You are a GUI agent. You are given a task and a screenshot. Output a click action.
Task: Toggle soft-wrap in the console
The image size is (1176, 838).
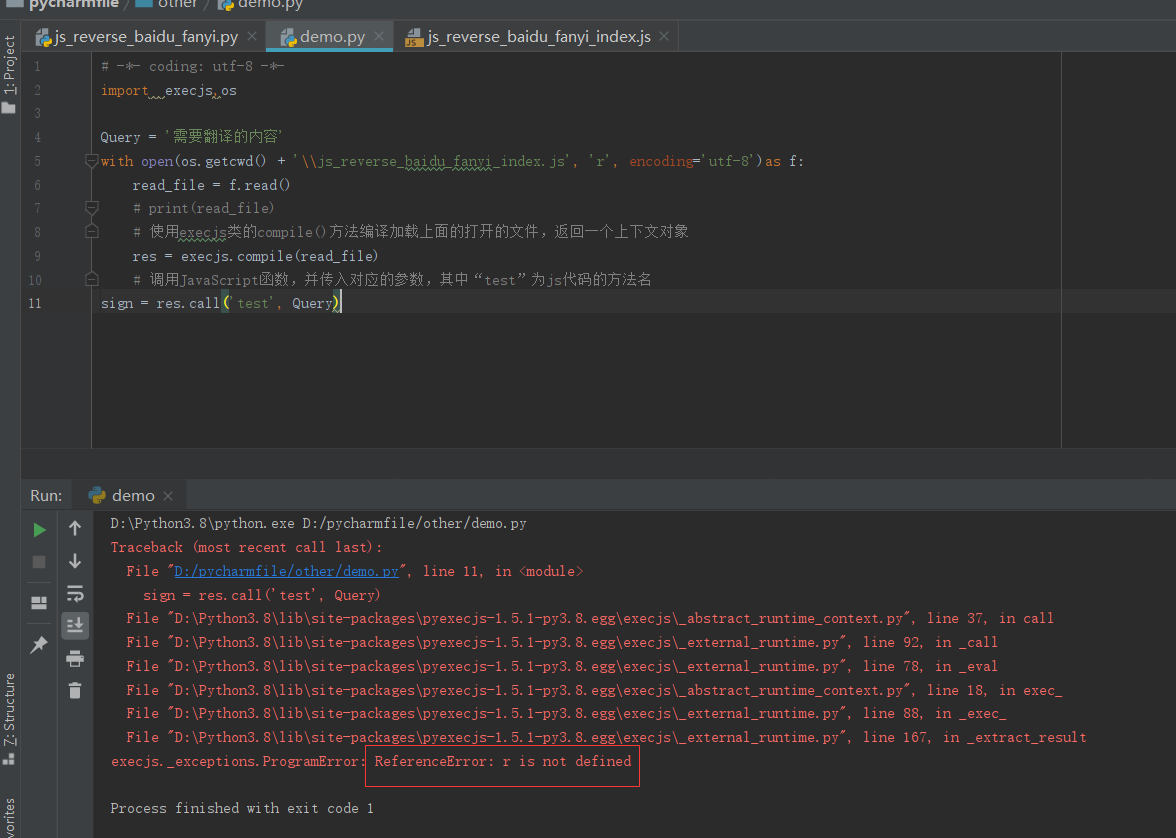point(74,592)
